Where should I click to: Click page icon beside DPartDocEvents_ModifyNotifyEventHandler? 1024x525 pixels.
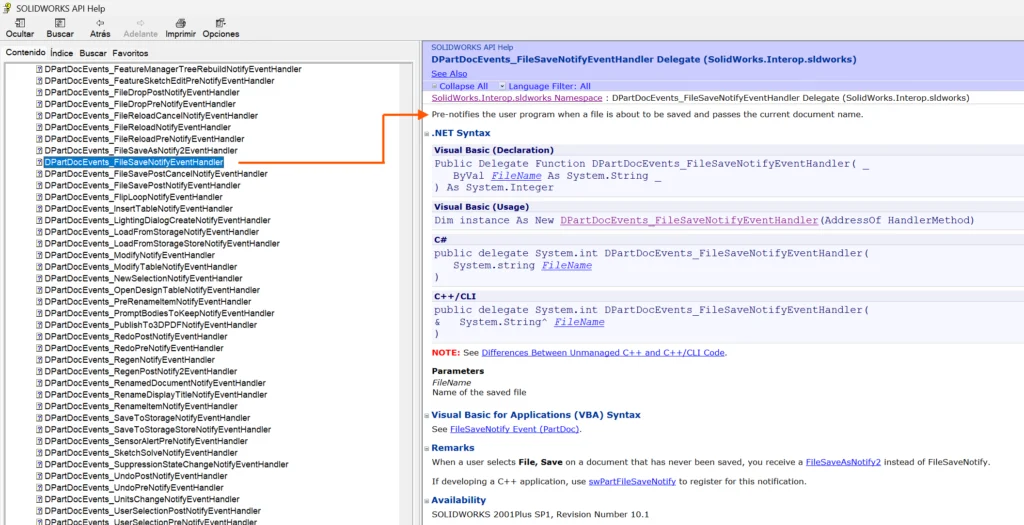click(39, 255)
